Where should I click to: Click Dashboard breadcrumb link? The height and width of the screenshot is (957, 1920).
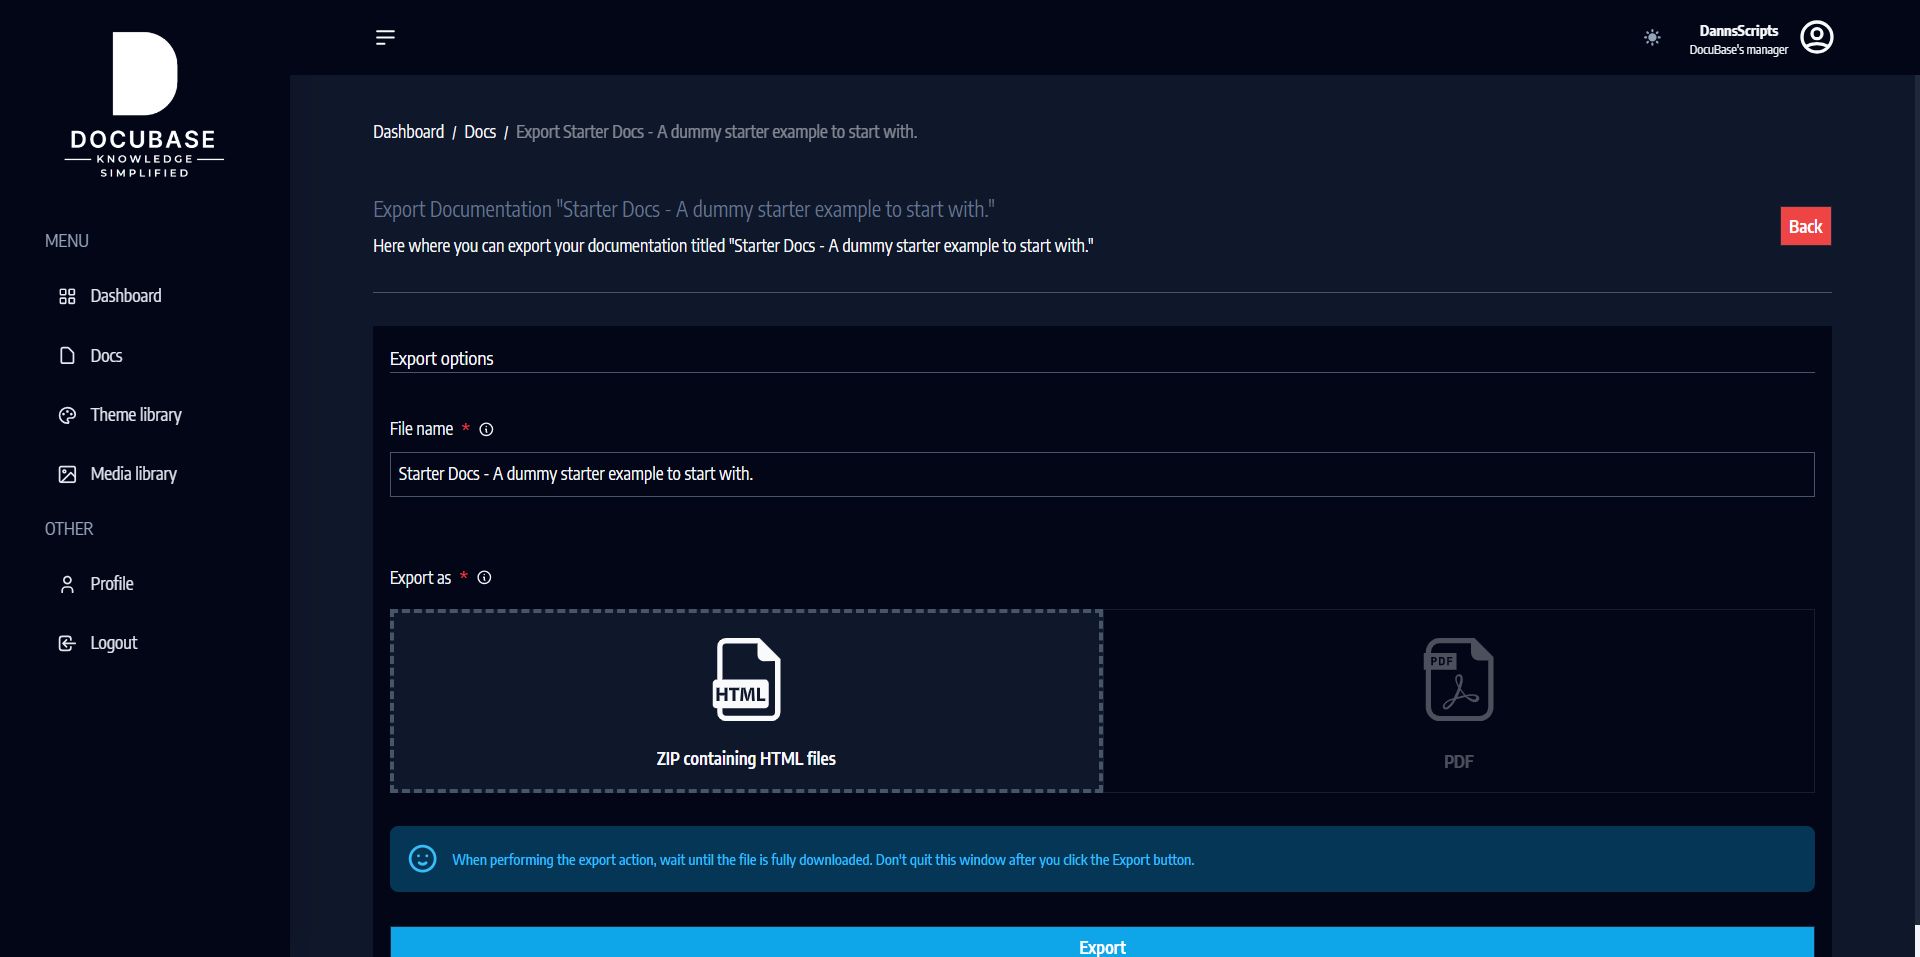click(x=408, y=132)
